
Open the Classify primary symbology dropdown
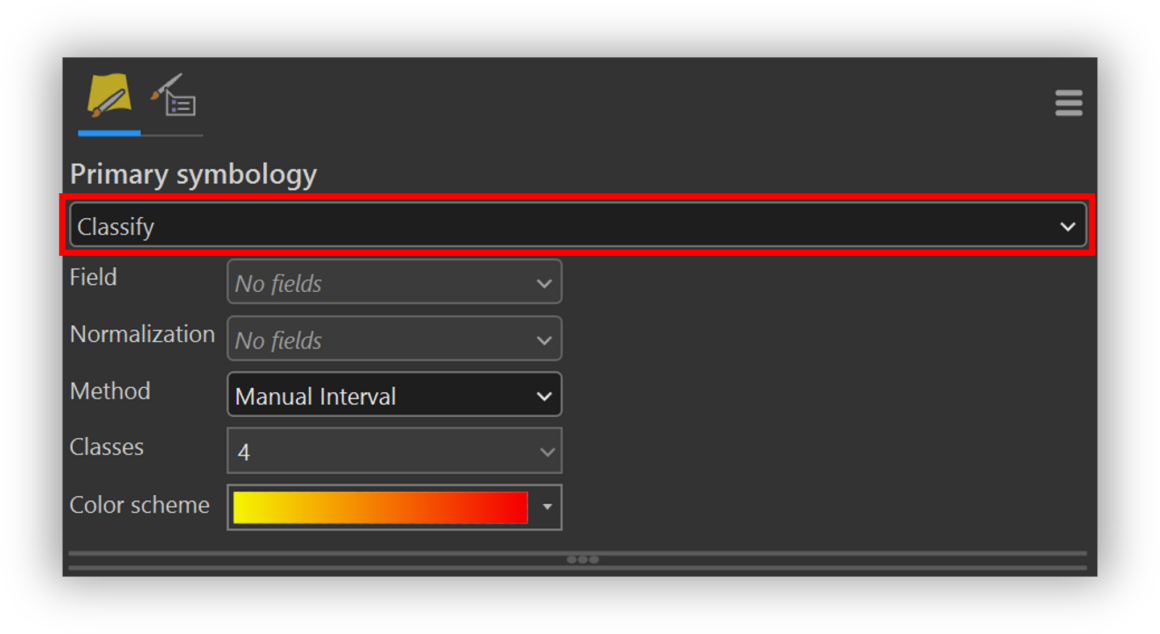click(578, 226)
